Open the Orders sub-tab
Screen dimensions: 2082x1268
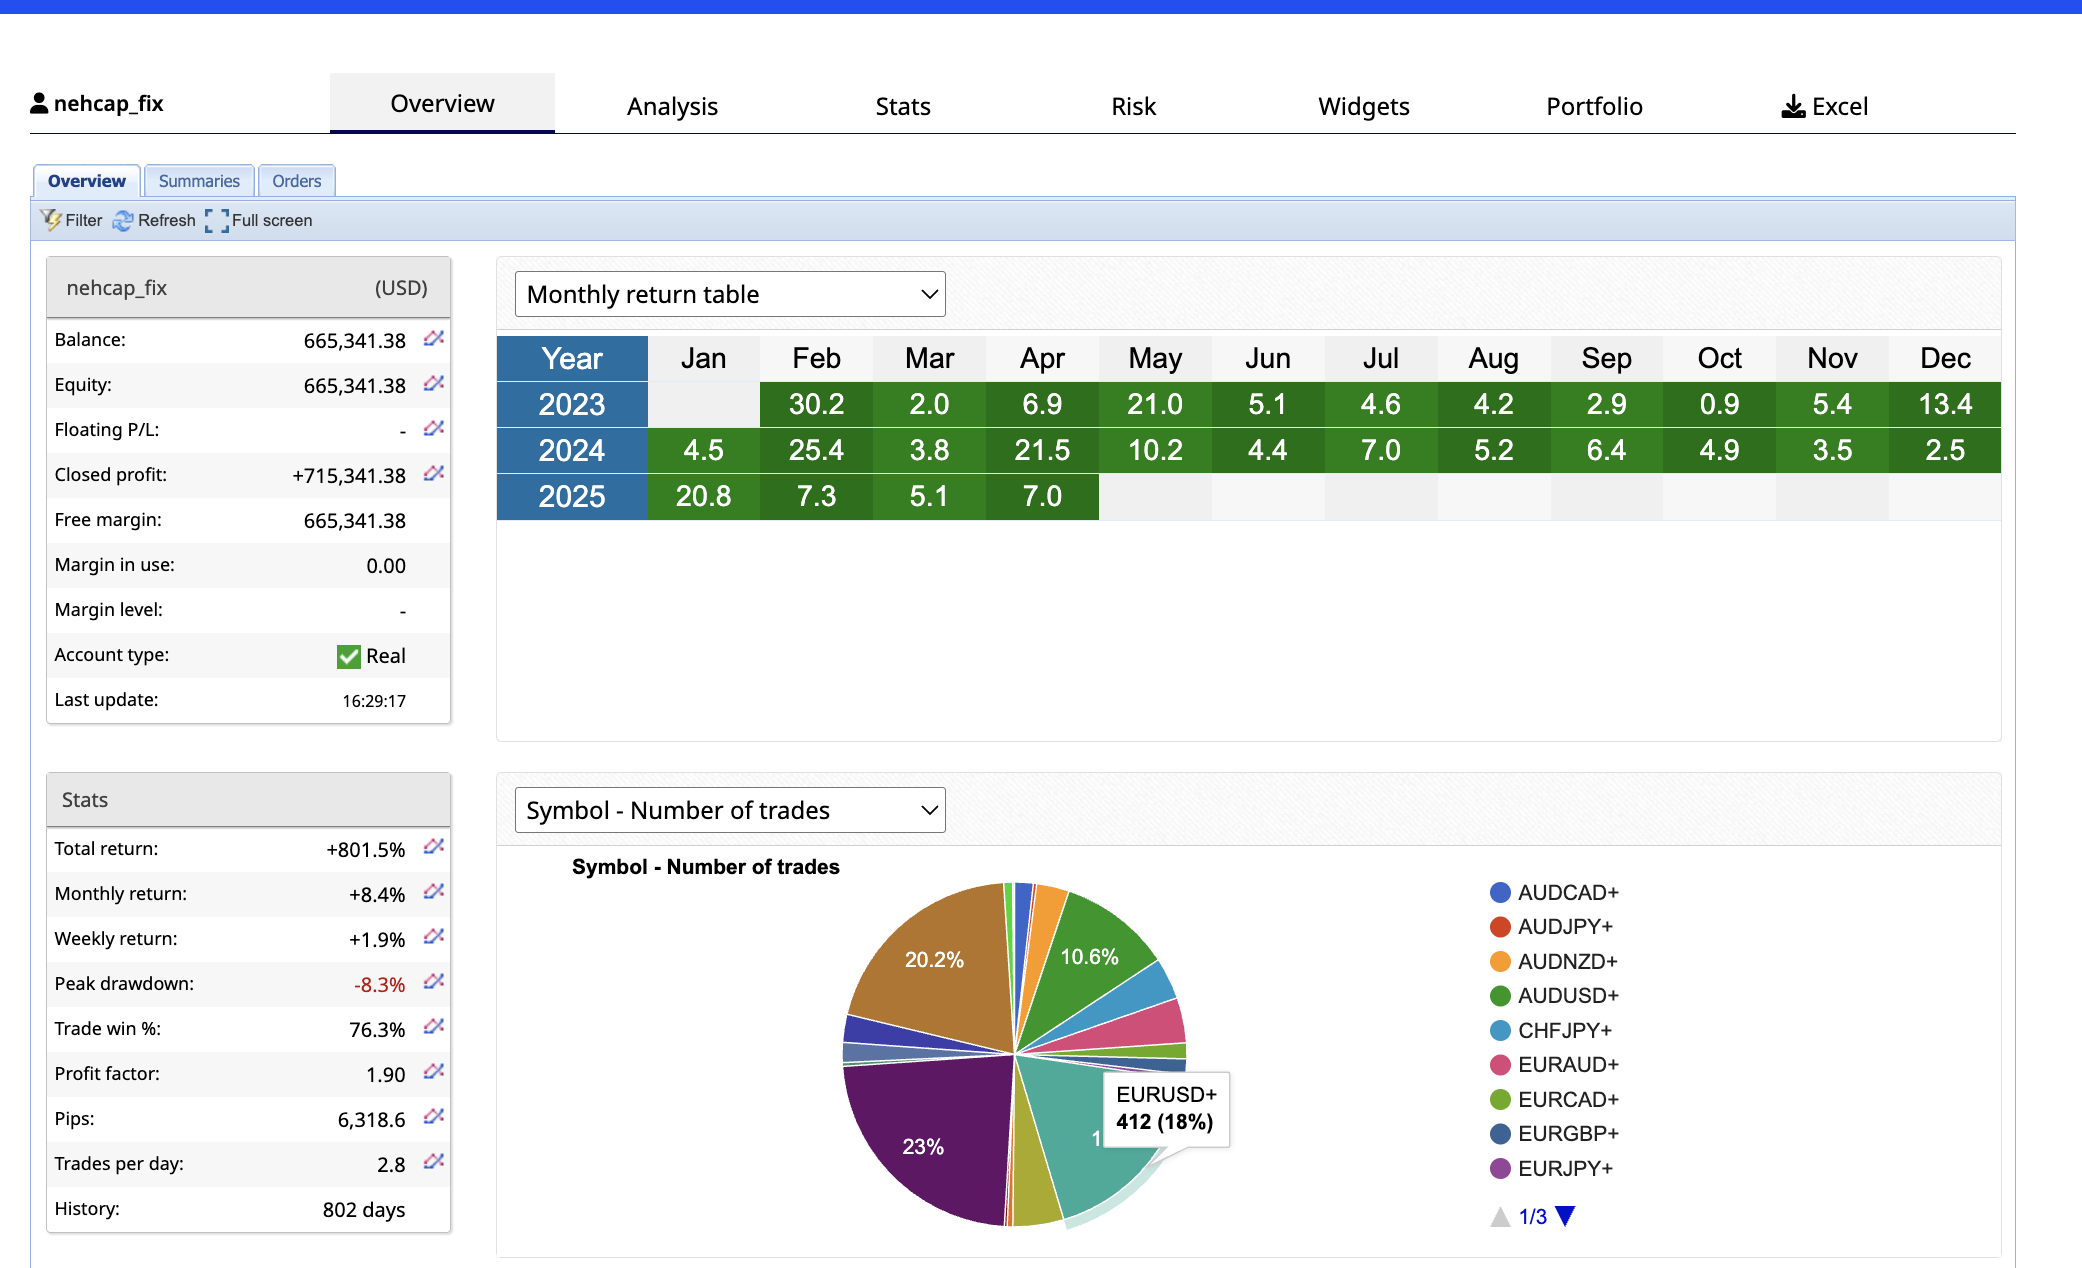(x=296, y=181)
